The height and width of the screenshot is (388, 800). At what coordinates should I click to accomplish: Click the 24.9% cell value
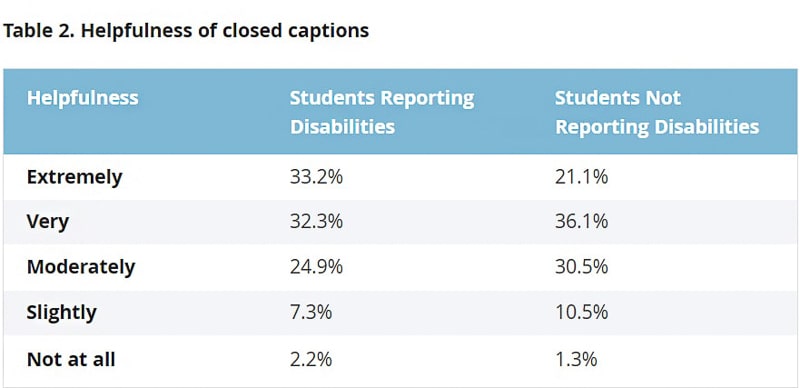click(316, 266)
